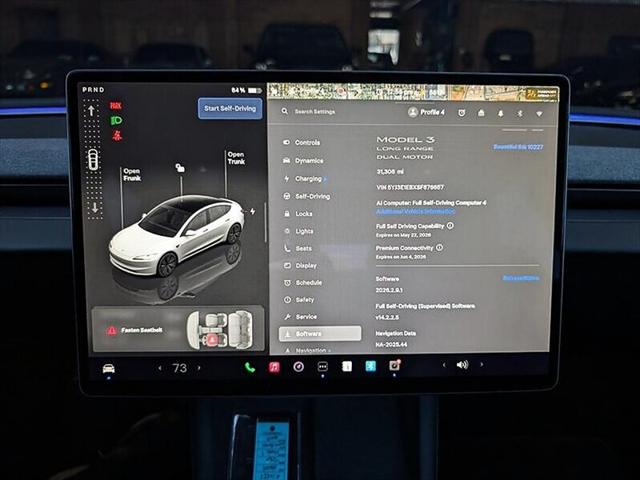The image size is (640, 480).
Task: Open the Lights settings menu
Action: coord(299,231)
